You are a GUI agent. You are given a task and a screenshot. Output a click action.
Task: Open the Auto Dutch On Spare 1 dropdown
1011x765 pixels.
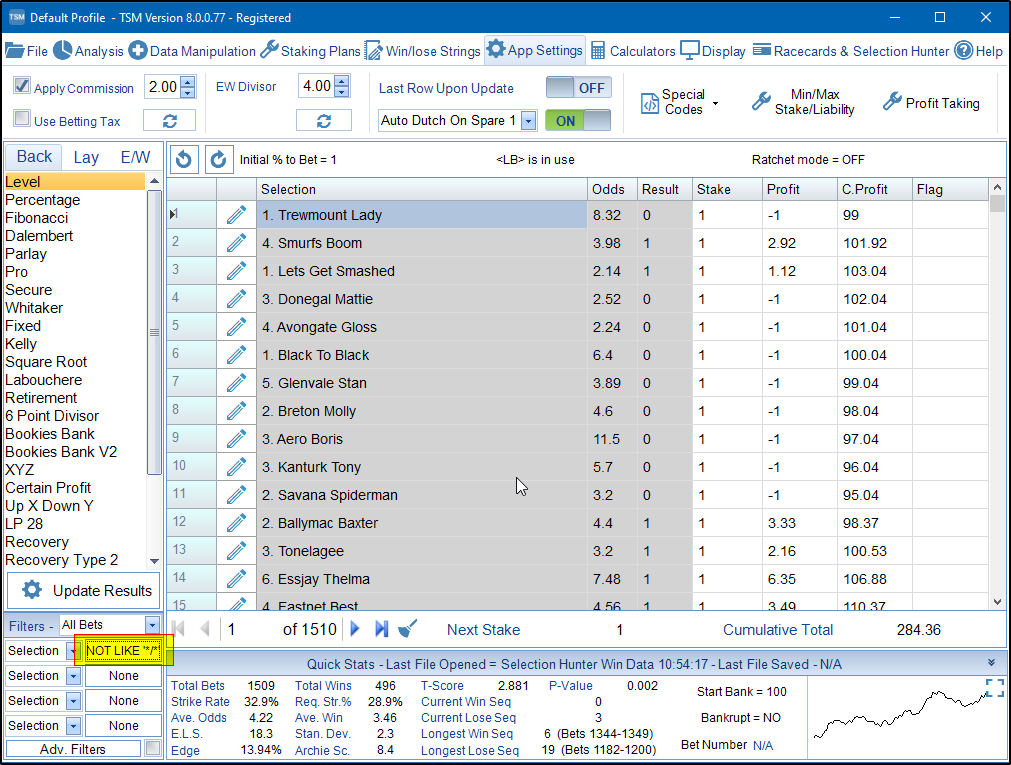click(528, 121)
